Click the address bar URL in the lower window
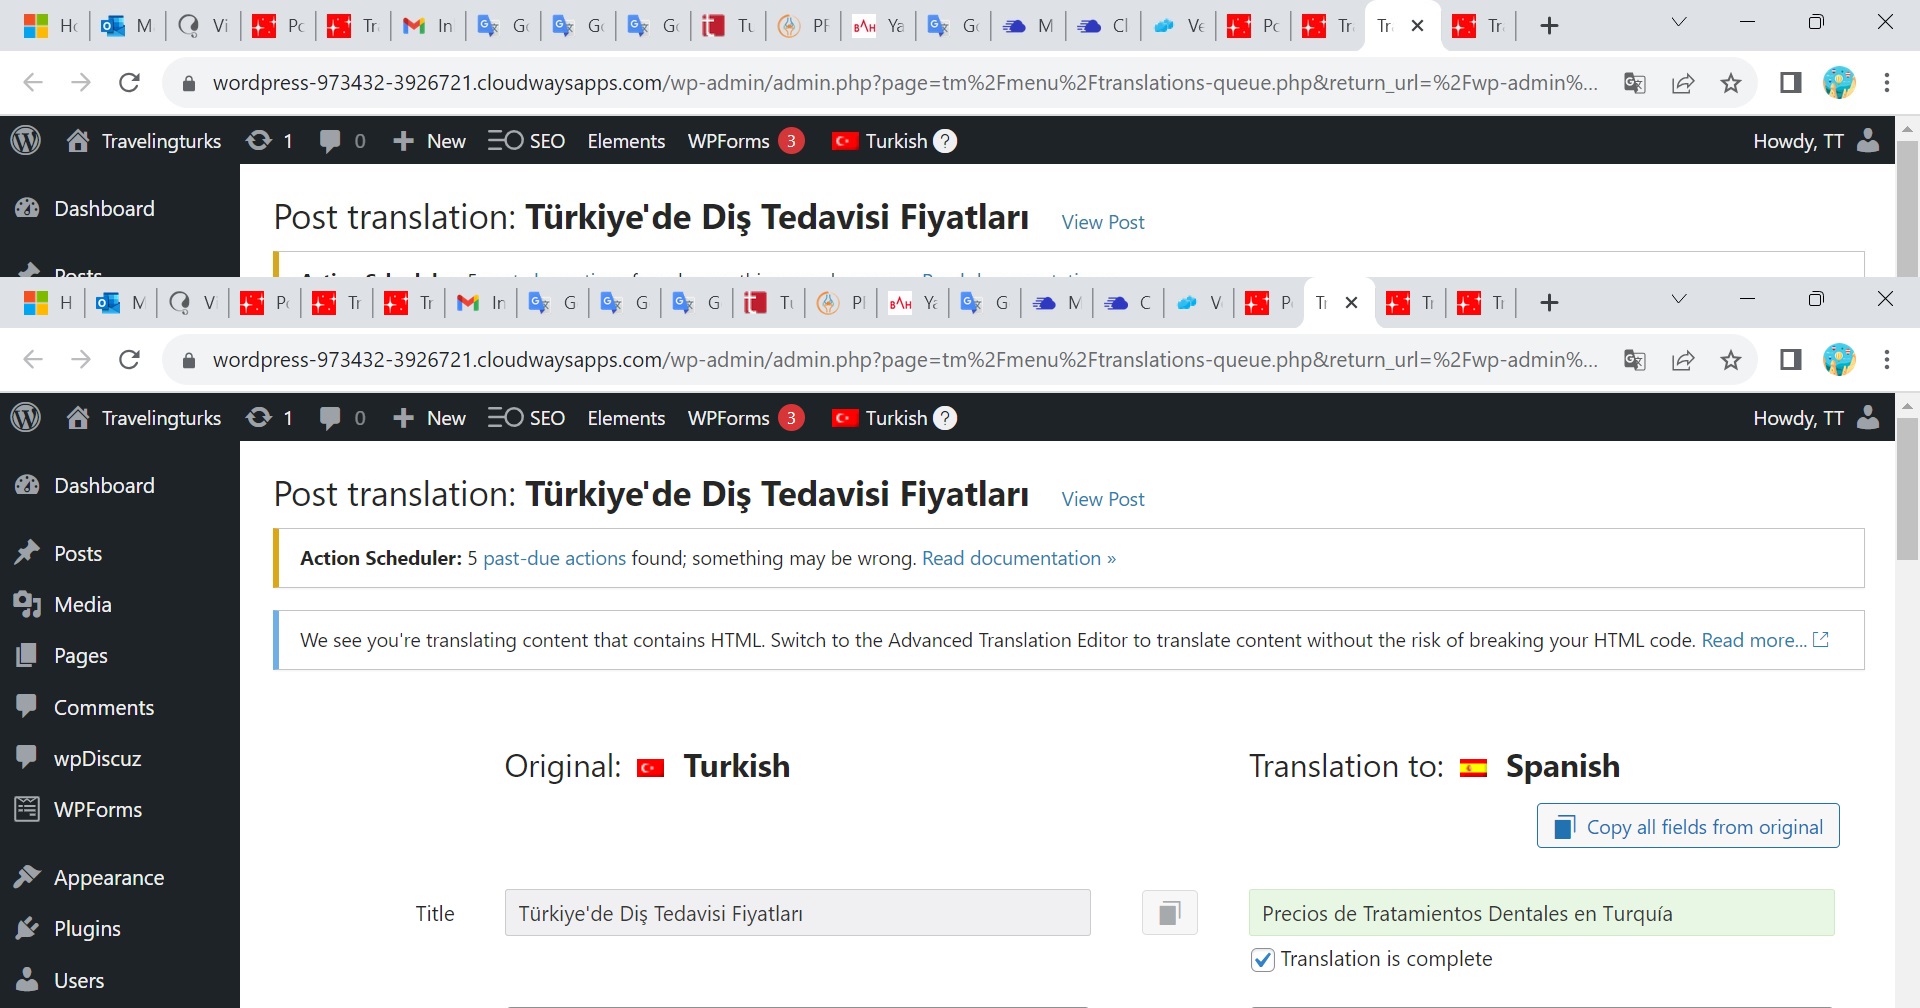This screenshot has width=1920, height=1008. tap(905, 360)
